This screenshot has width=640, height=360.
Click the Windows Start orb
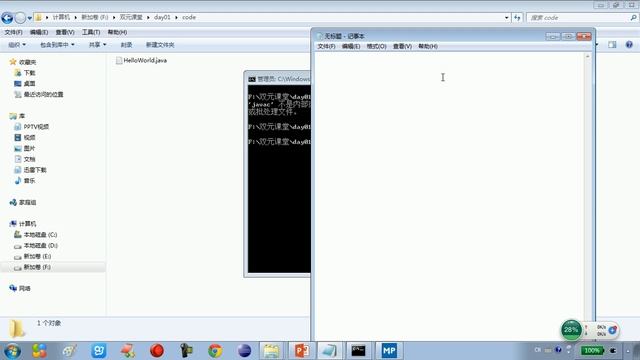[x=12, y=351]
